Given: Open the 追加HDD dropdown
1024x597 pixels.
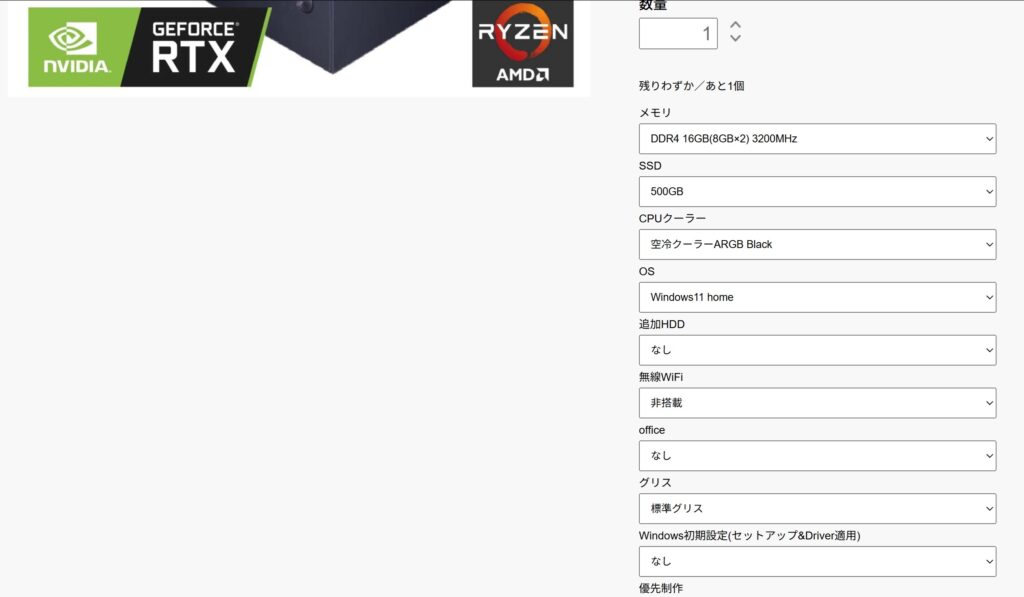Looking at the screenshot, I should point(817,350).
